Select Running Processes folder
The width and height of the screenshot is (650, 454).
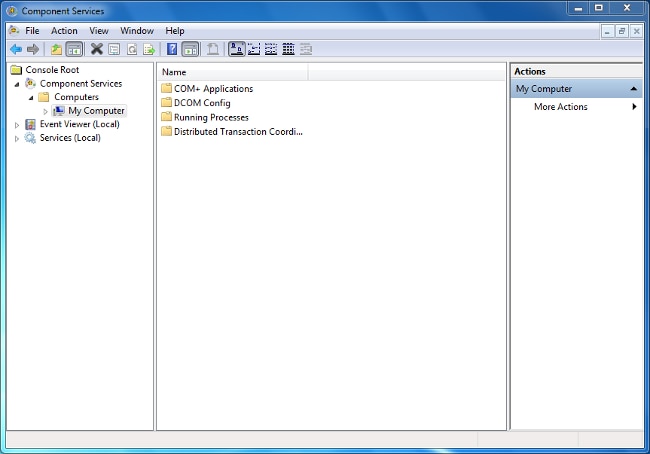[211, 117]
